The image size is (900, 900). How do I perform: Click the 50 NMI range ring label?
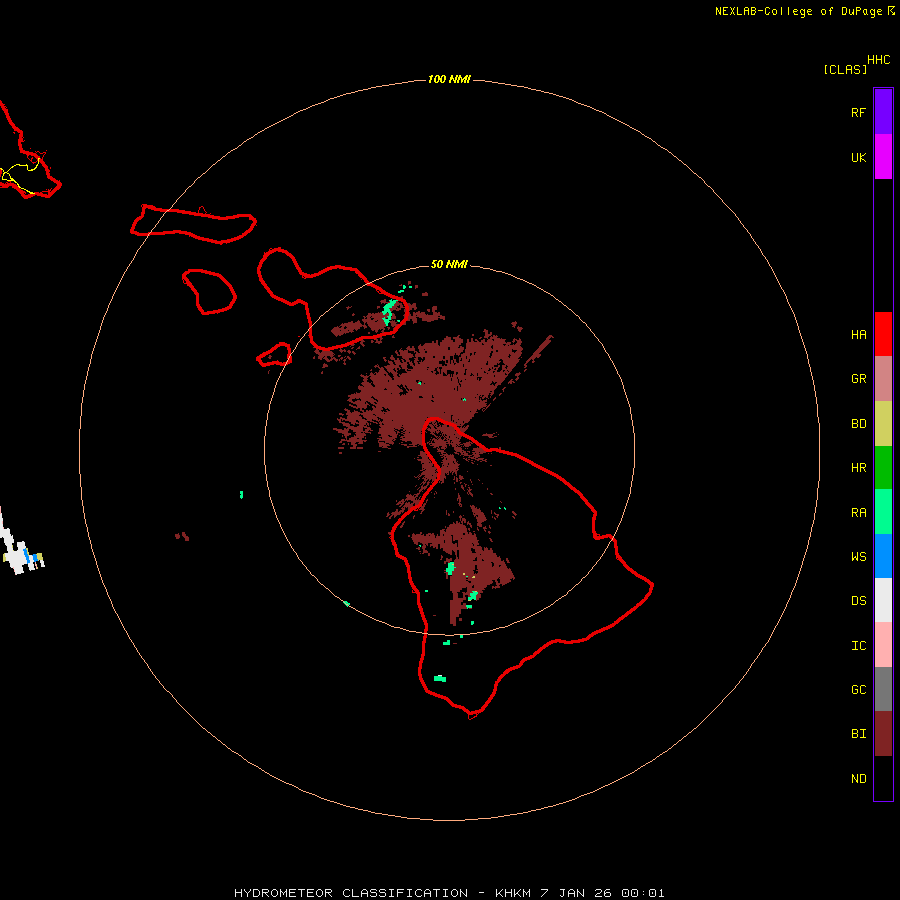(449, 264)
